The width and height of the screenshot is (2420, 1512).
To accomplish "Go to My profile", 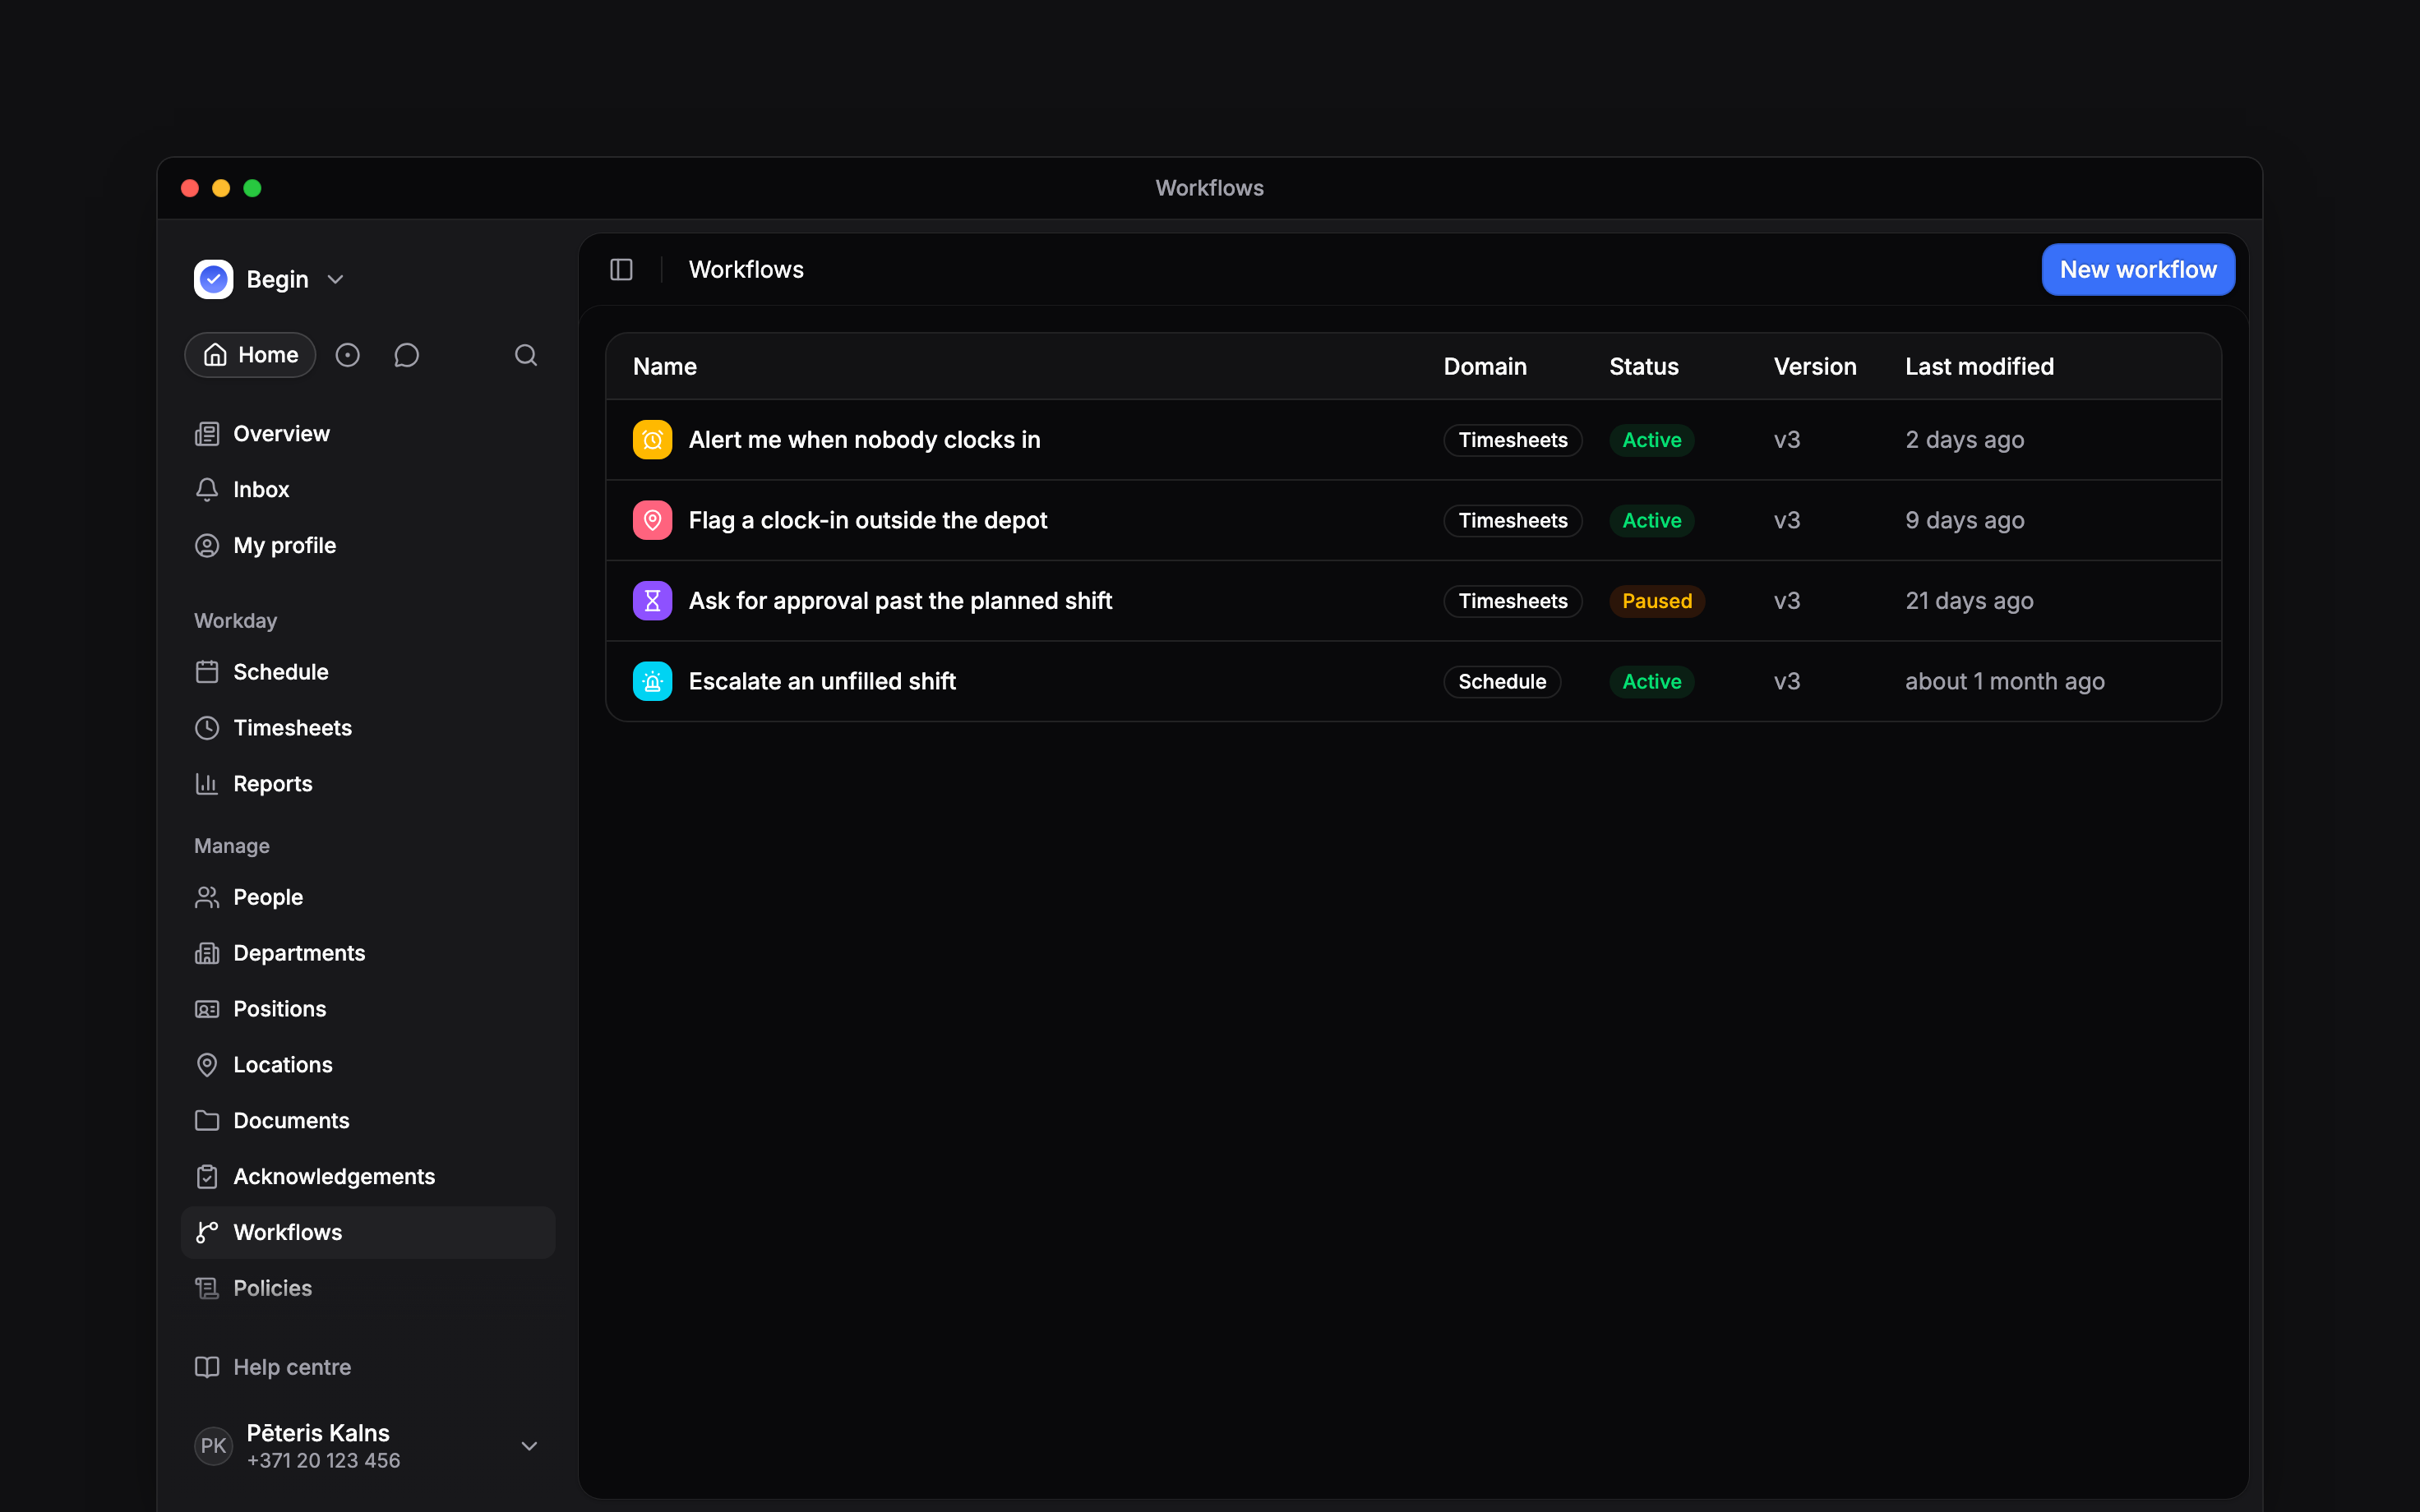I will click(x=368, y=546).
